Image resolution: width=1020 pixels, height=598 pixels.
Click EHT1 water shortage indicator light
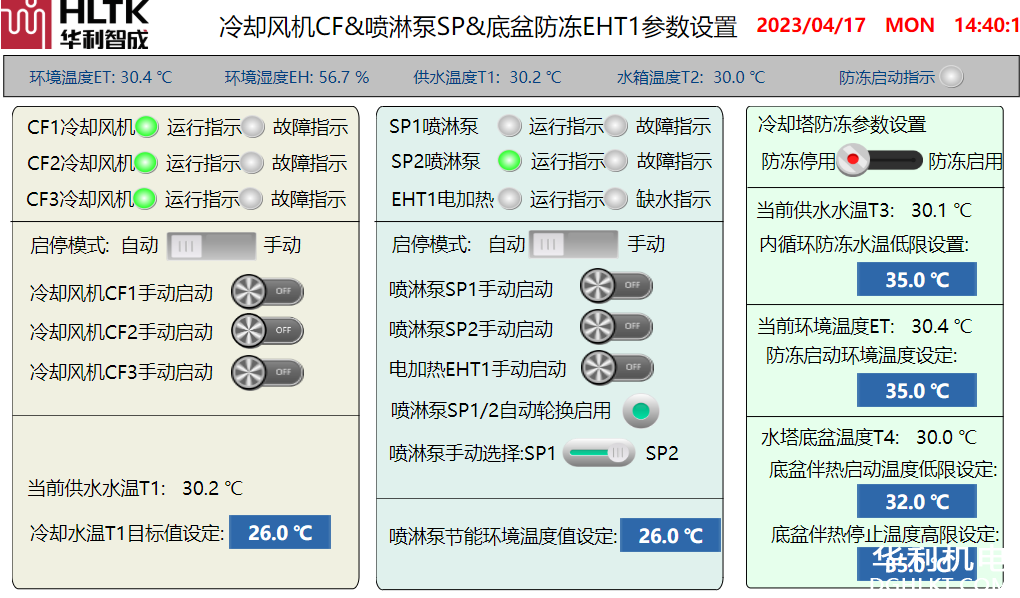pyautogui.click(x=616, y=198)
